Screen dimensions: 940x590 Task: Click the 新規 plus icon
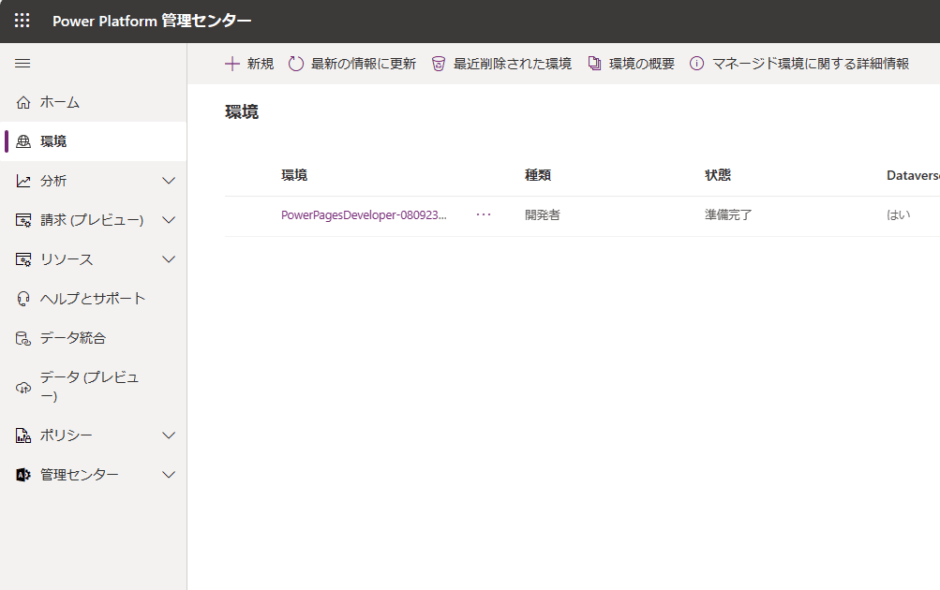[232, 63]
